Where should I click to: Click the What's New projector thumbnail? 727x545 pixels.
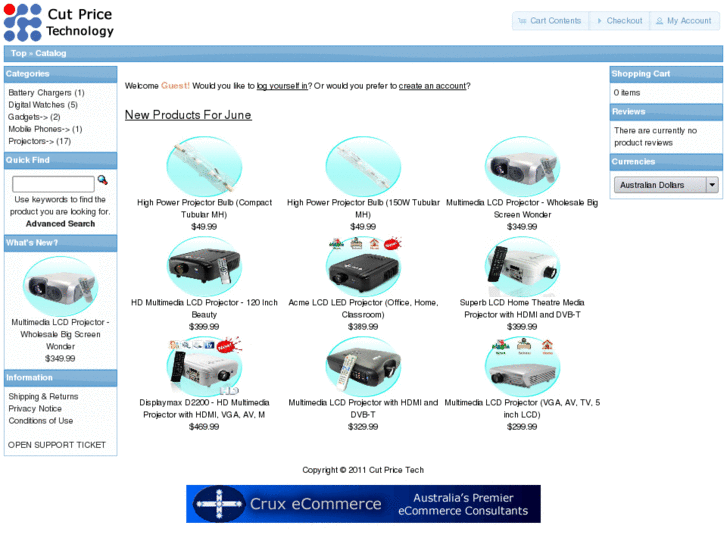60,286
